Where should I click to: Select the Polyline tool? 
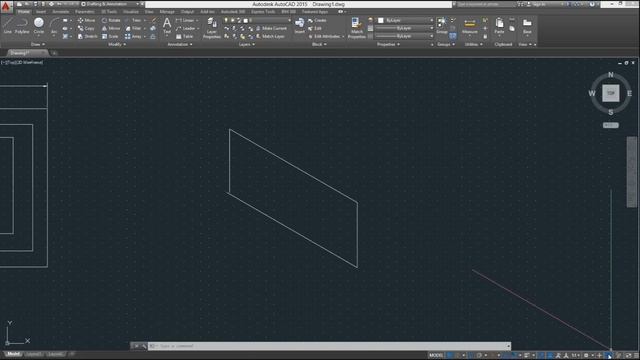pyautogui.click(x=22, y=25)
